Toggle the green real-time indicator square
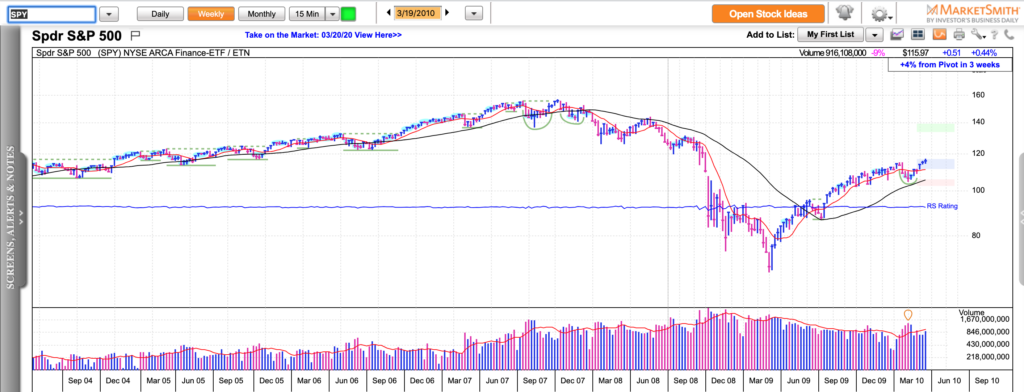Image resolution: width=1024 pixels, height=392 pixels. click(x=349, y=13)
